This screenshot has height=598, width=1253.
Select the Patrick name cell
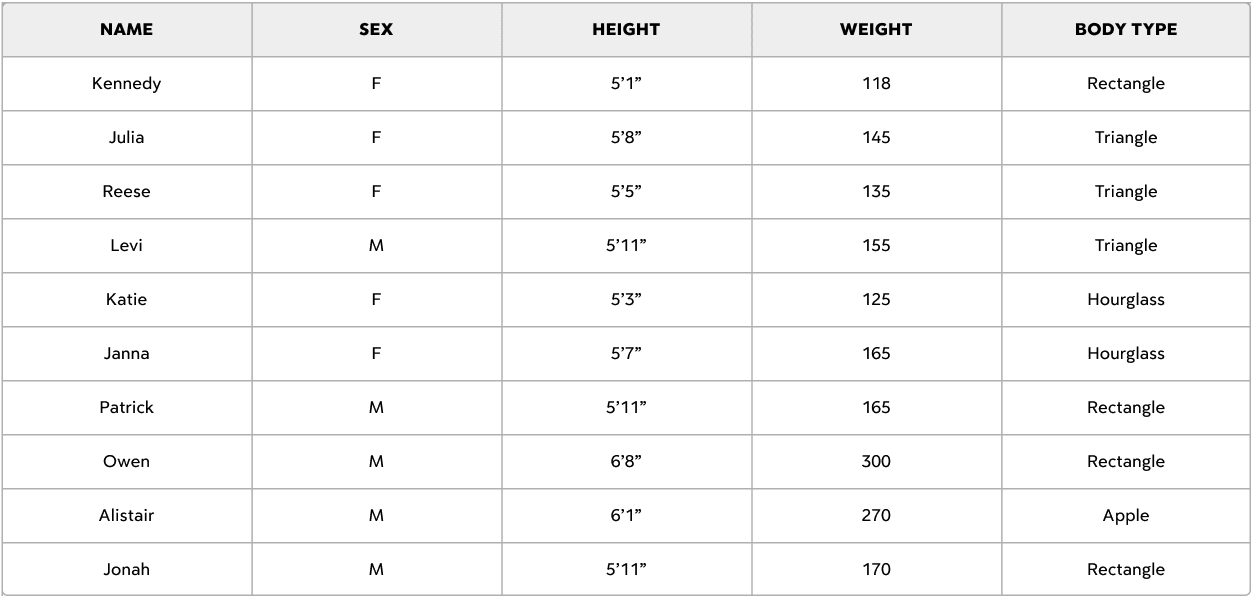[x=127, y=408]
